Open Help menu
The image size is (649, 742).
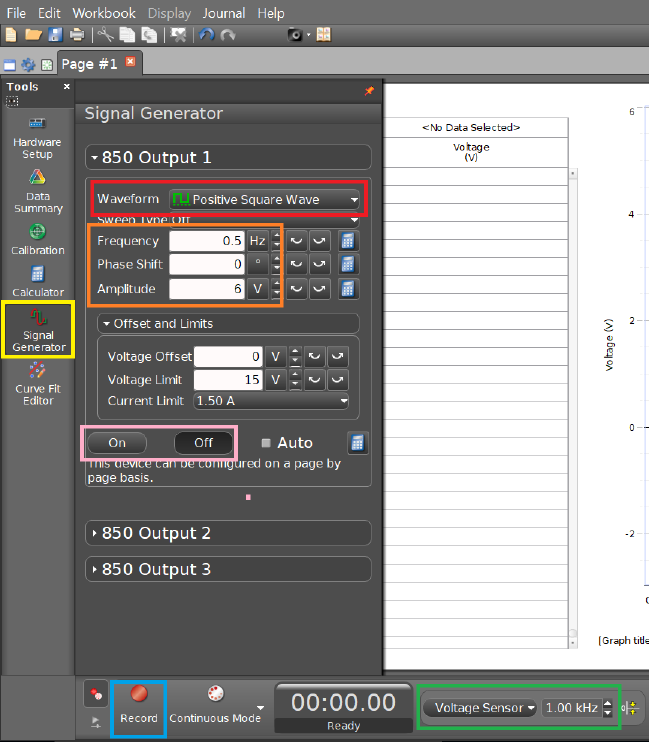271,13
